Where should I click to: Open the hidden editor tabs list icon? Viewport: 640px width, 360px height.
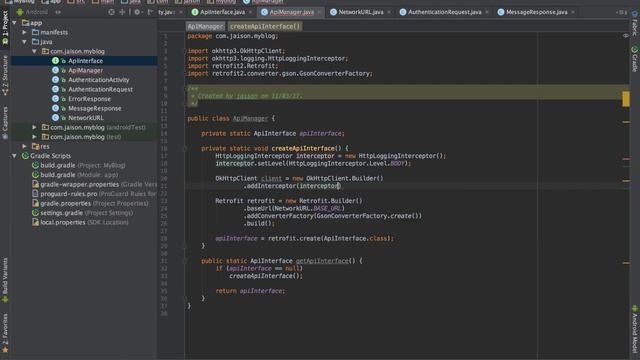(622, 12)
